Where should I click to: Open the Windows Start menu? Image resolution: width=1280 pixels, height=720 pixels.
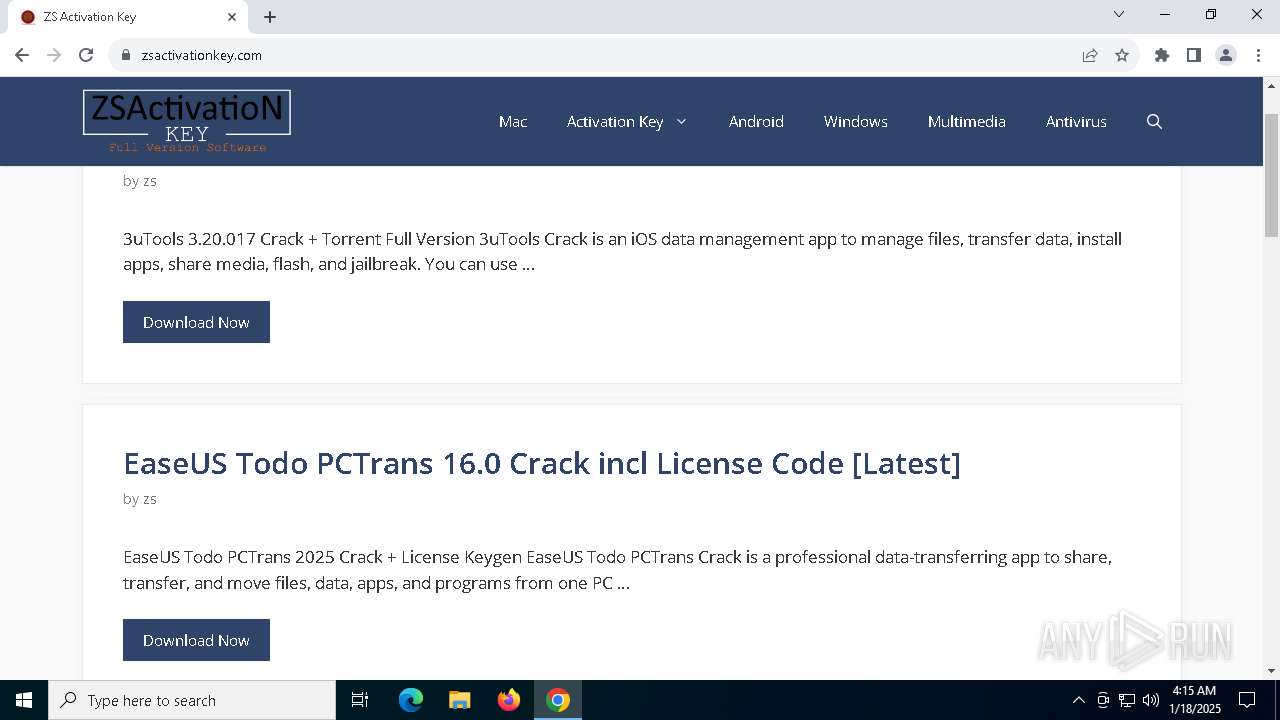(24, 700)
